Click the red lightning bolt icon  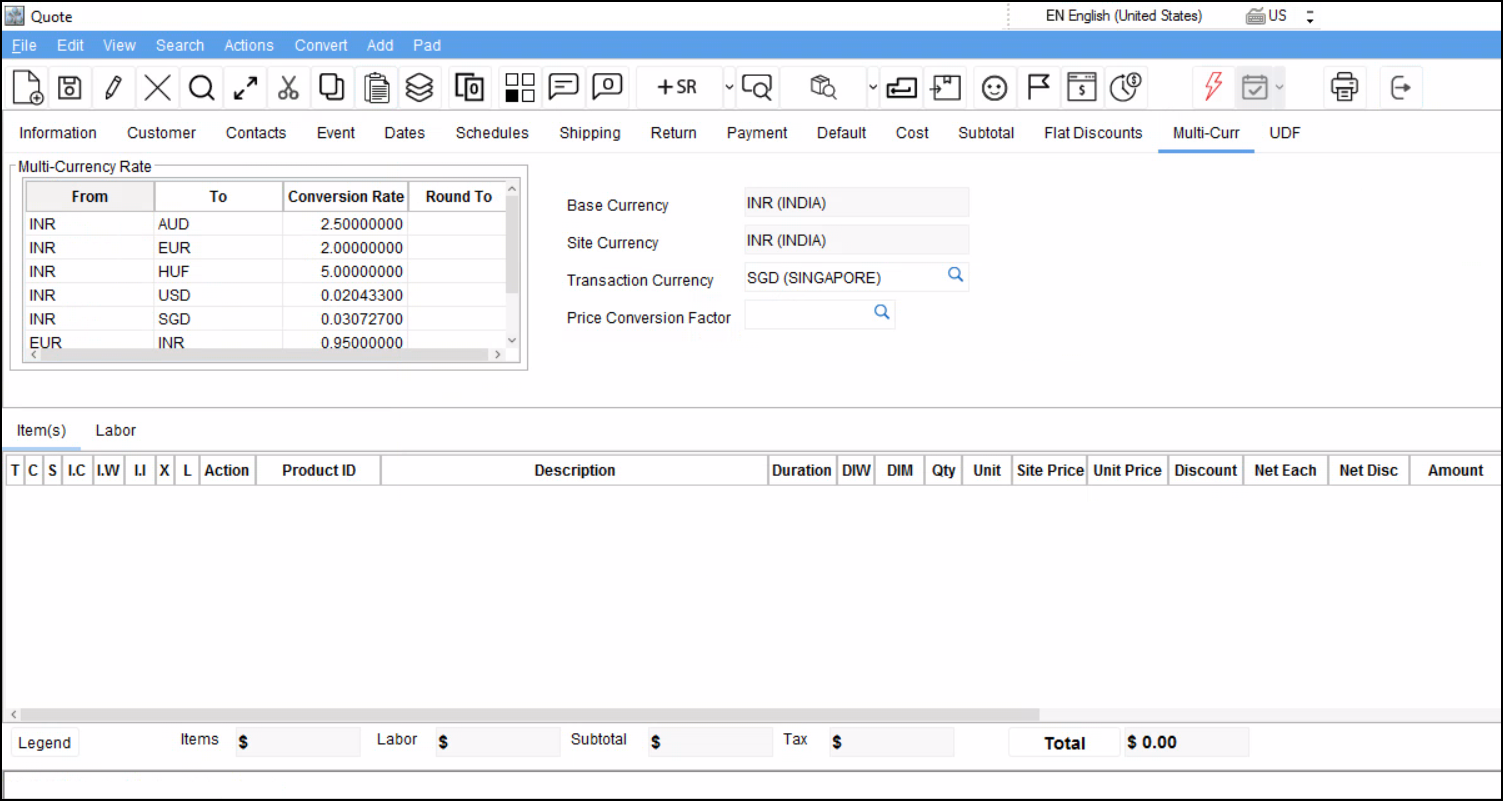click(1213, 88)
